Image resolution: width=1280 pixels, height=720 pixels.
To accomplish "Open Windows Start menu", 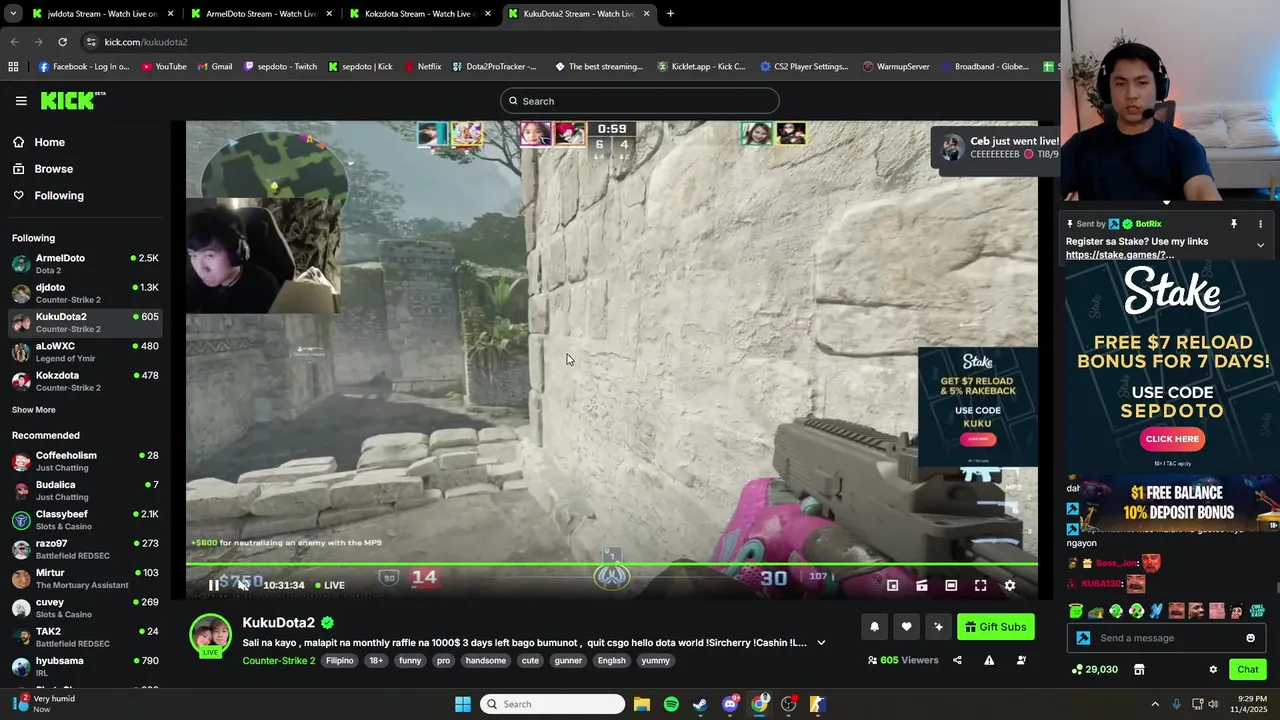I will [x=463, y=704].
